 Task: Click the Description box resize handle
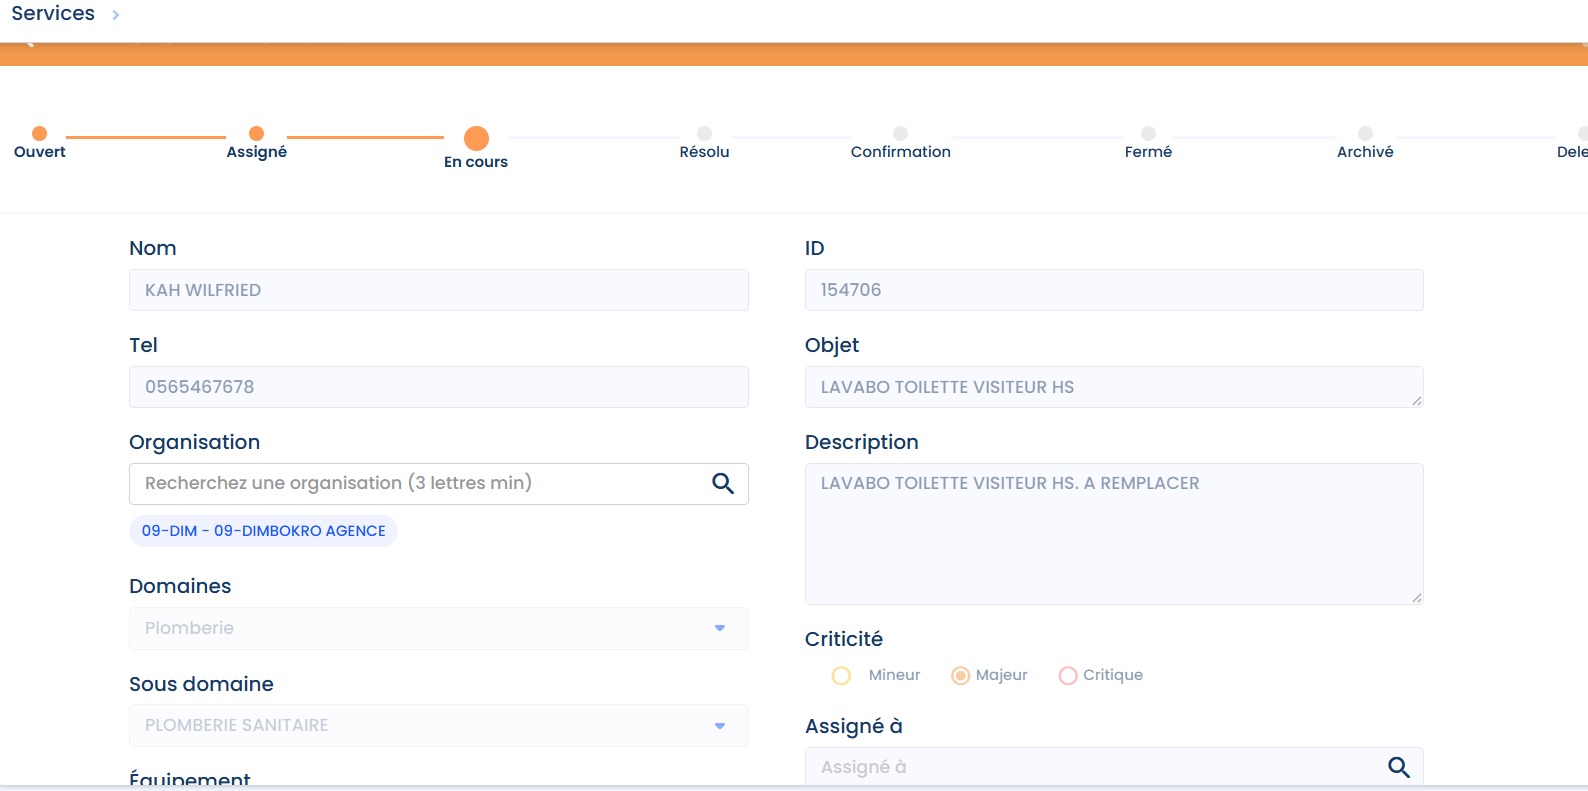tap(1416, 598)
